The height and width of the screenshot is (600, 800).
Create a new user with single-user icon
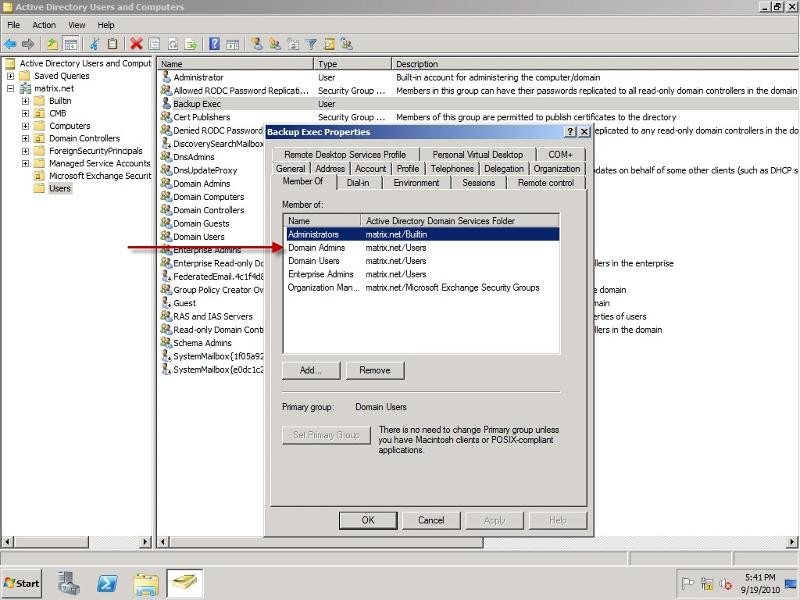coord(257,44)
